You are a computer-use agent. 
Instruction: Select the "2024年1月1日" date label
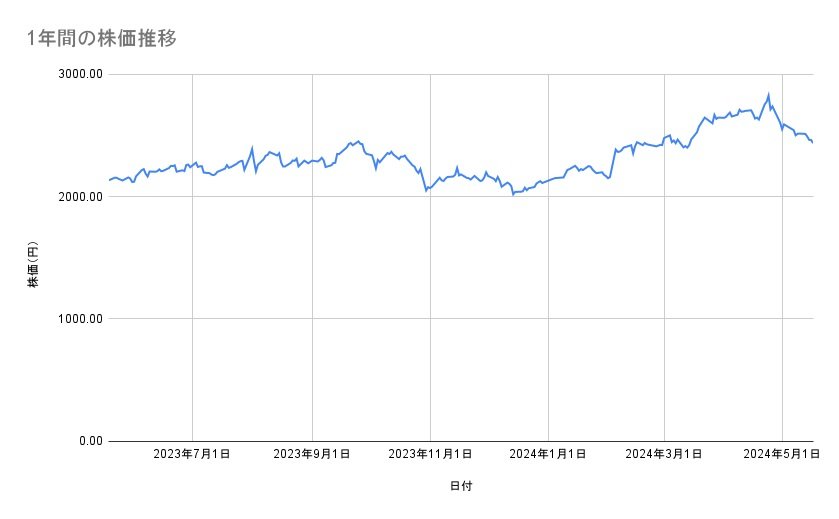pyautogui.click(x=547, y=455)
